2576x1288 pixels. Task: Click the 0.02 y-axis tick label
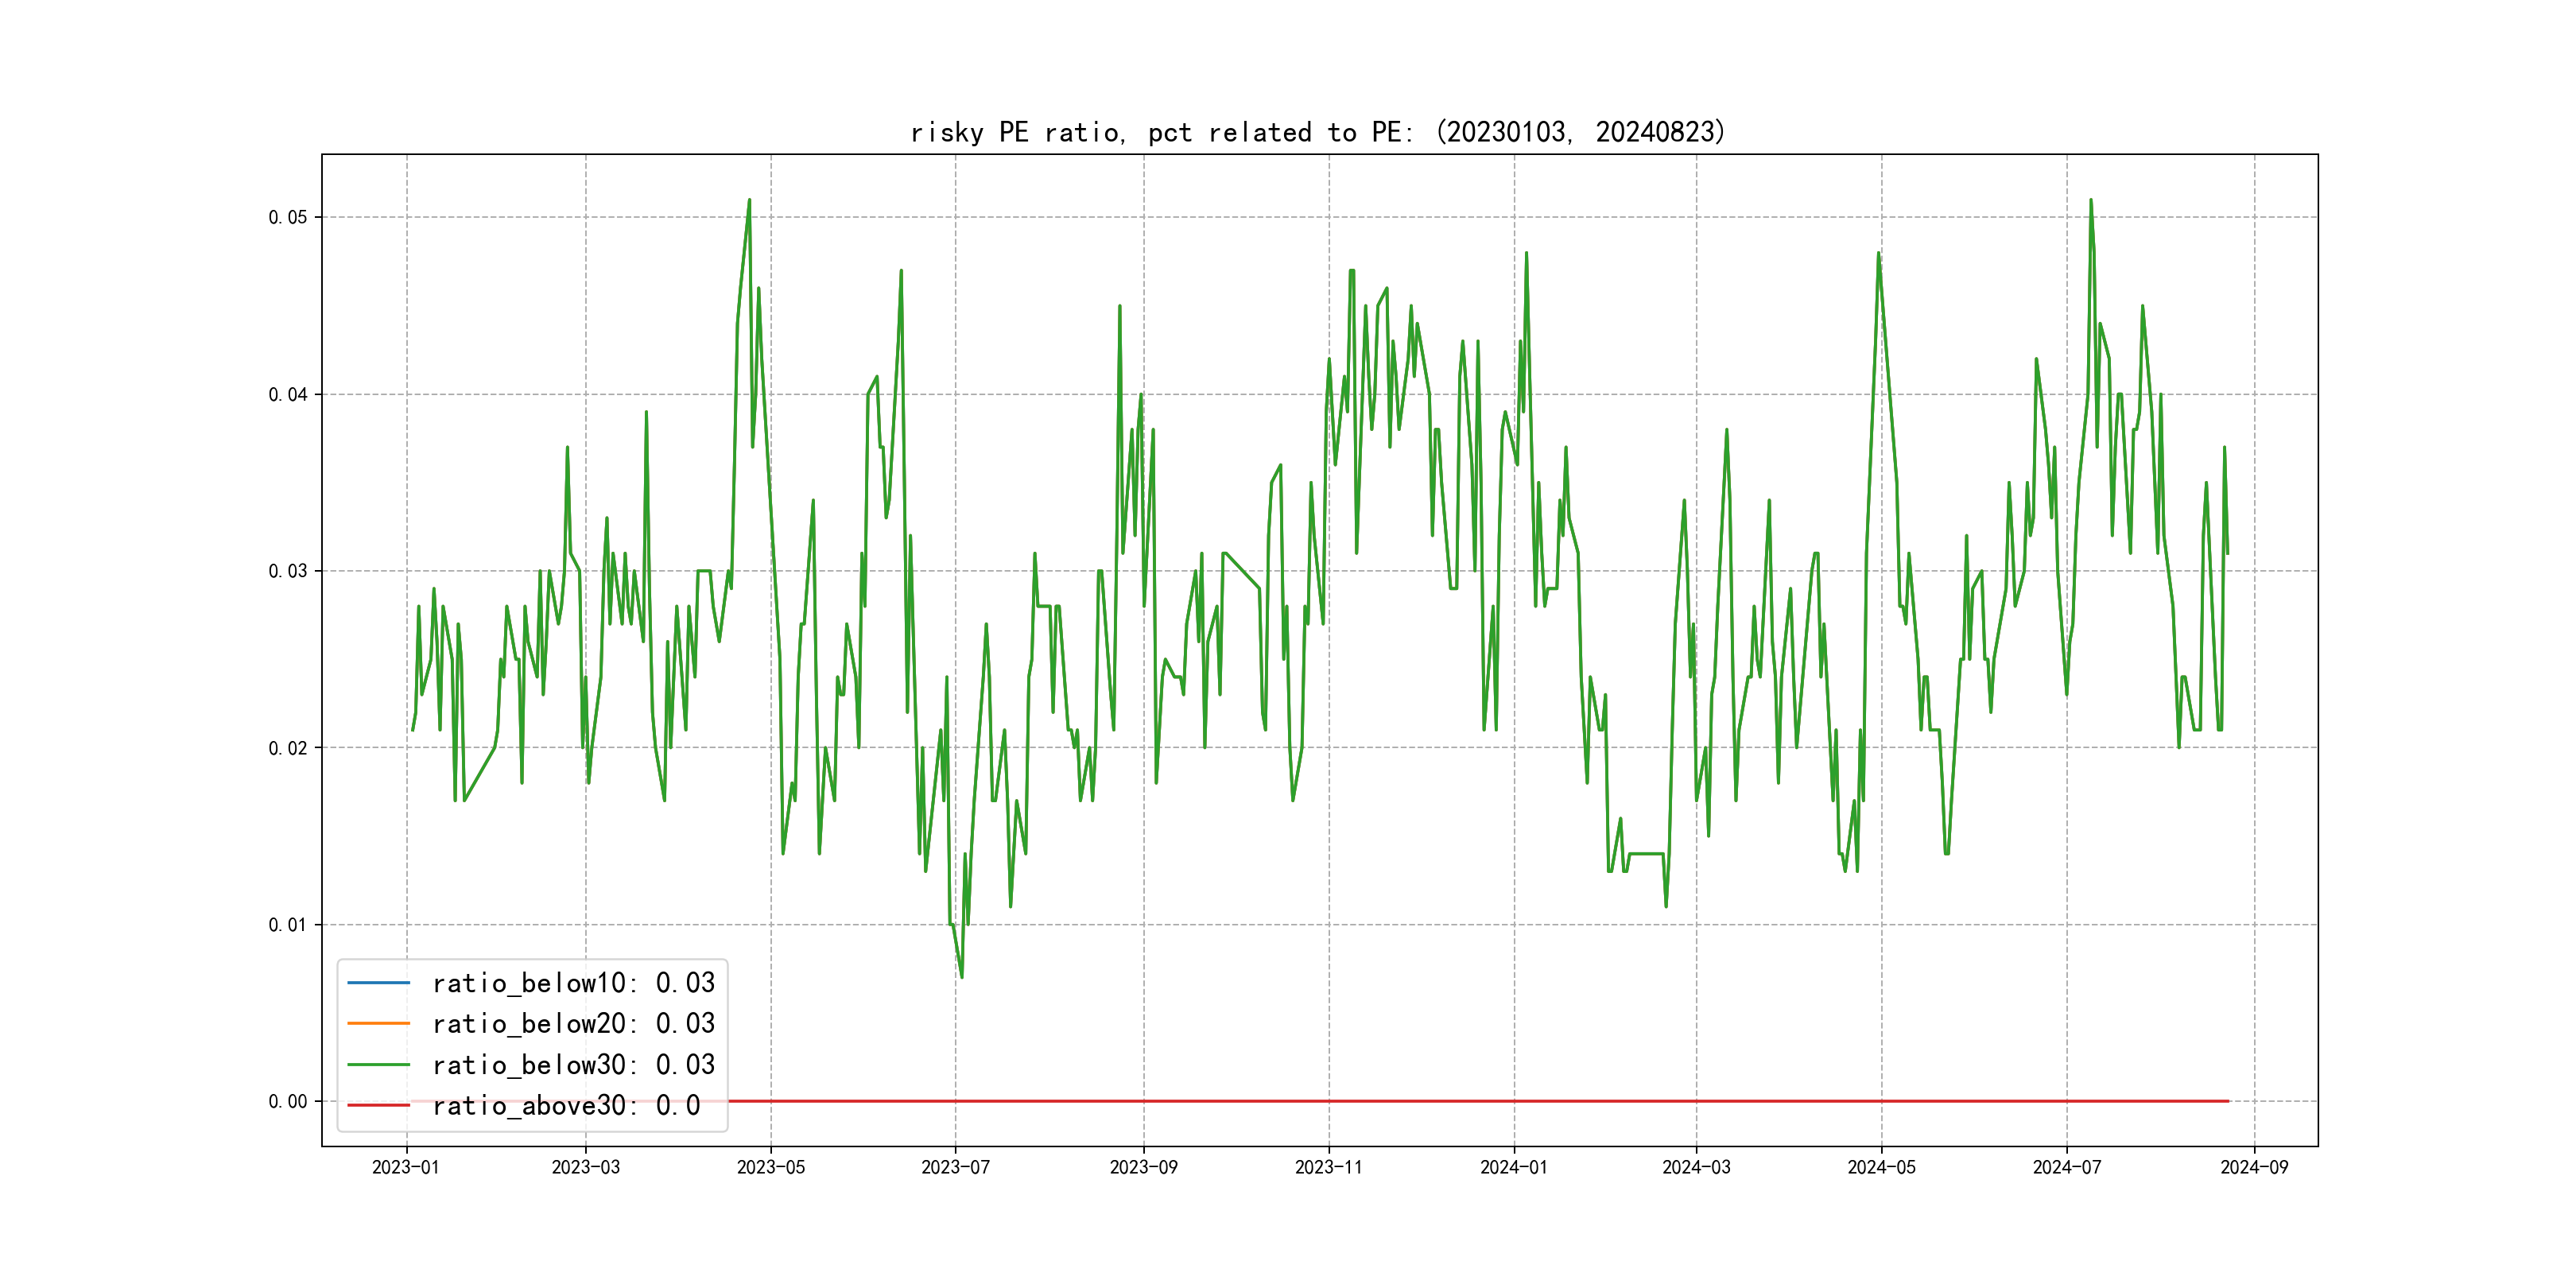point(287,748)
